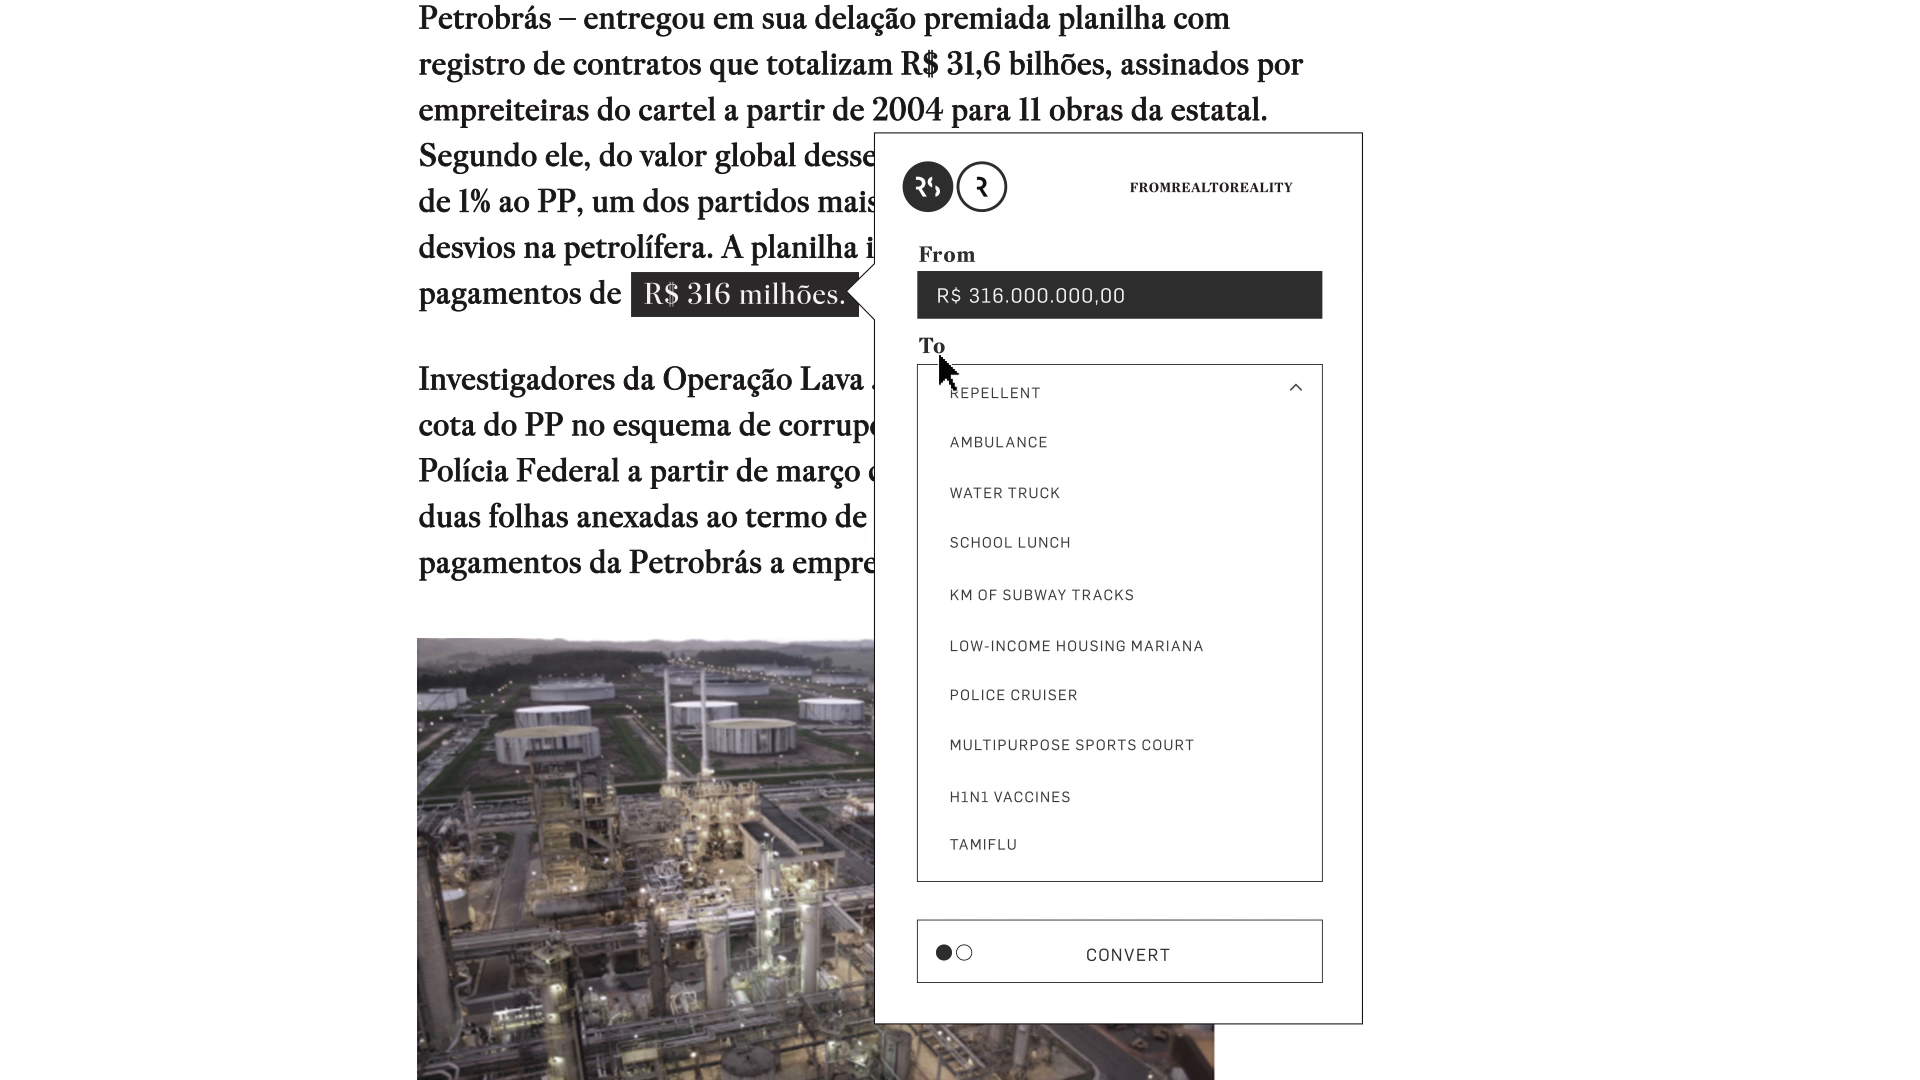This screenshot has height=1080, width=1920.
Task: Click the R$ 316.000.000,00 input field
Action: (1120, 294)
